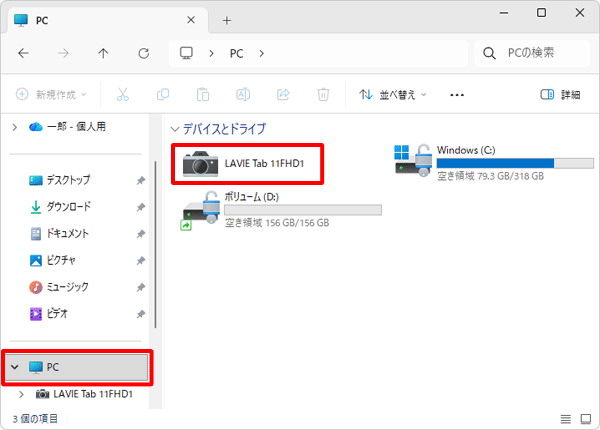Image resolution: width=600 pixels, height=430 pixels.
Task: Click the Rename icon in toolbar
Action: coord(243,94)
